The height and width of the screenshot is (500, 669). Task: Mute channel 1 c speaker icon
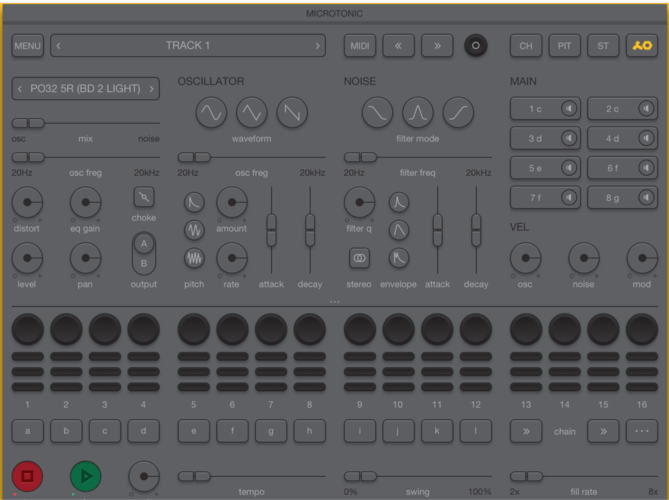(x=569, y=108)
